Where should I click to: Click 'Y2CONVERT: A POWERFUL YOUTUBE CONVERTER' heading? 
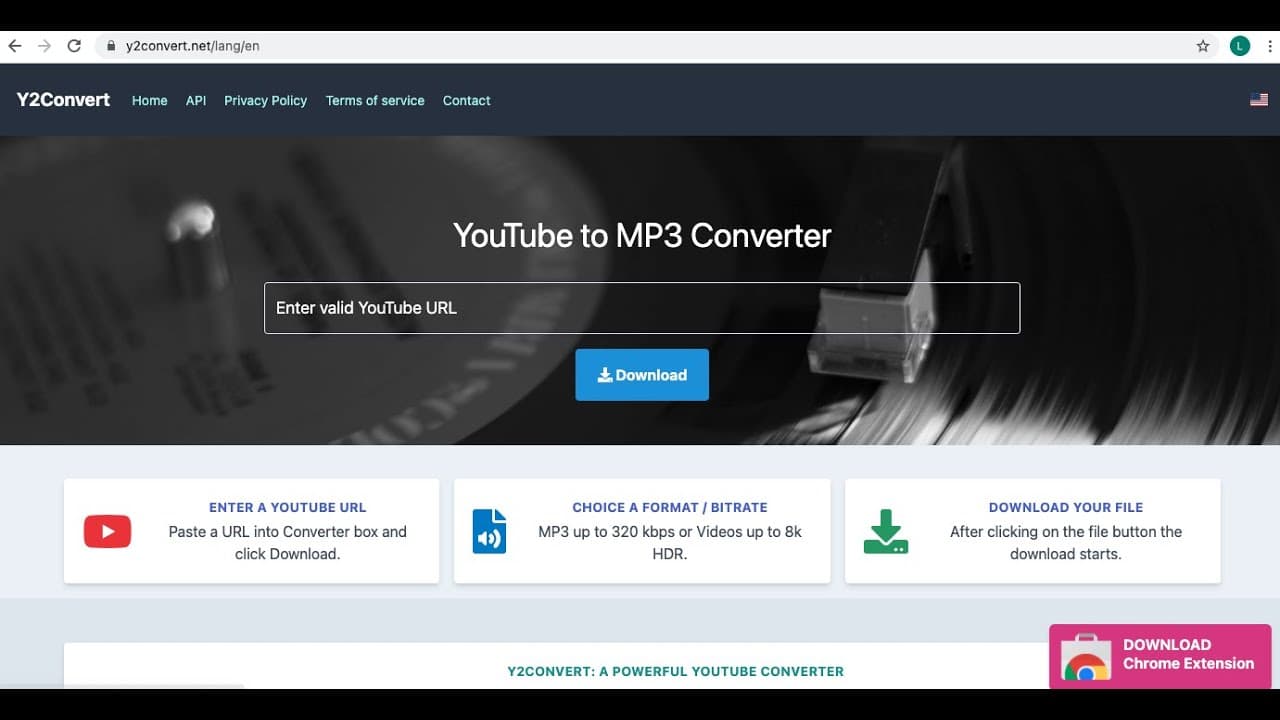(x=675, y=671)
